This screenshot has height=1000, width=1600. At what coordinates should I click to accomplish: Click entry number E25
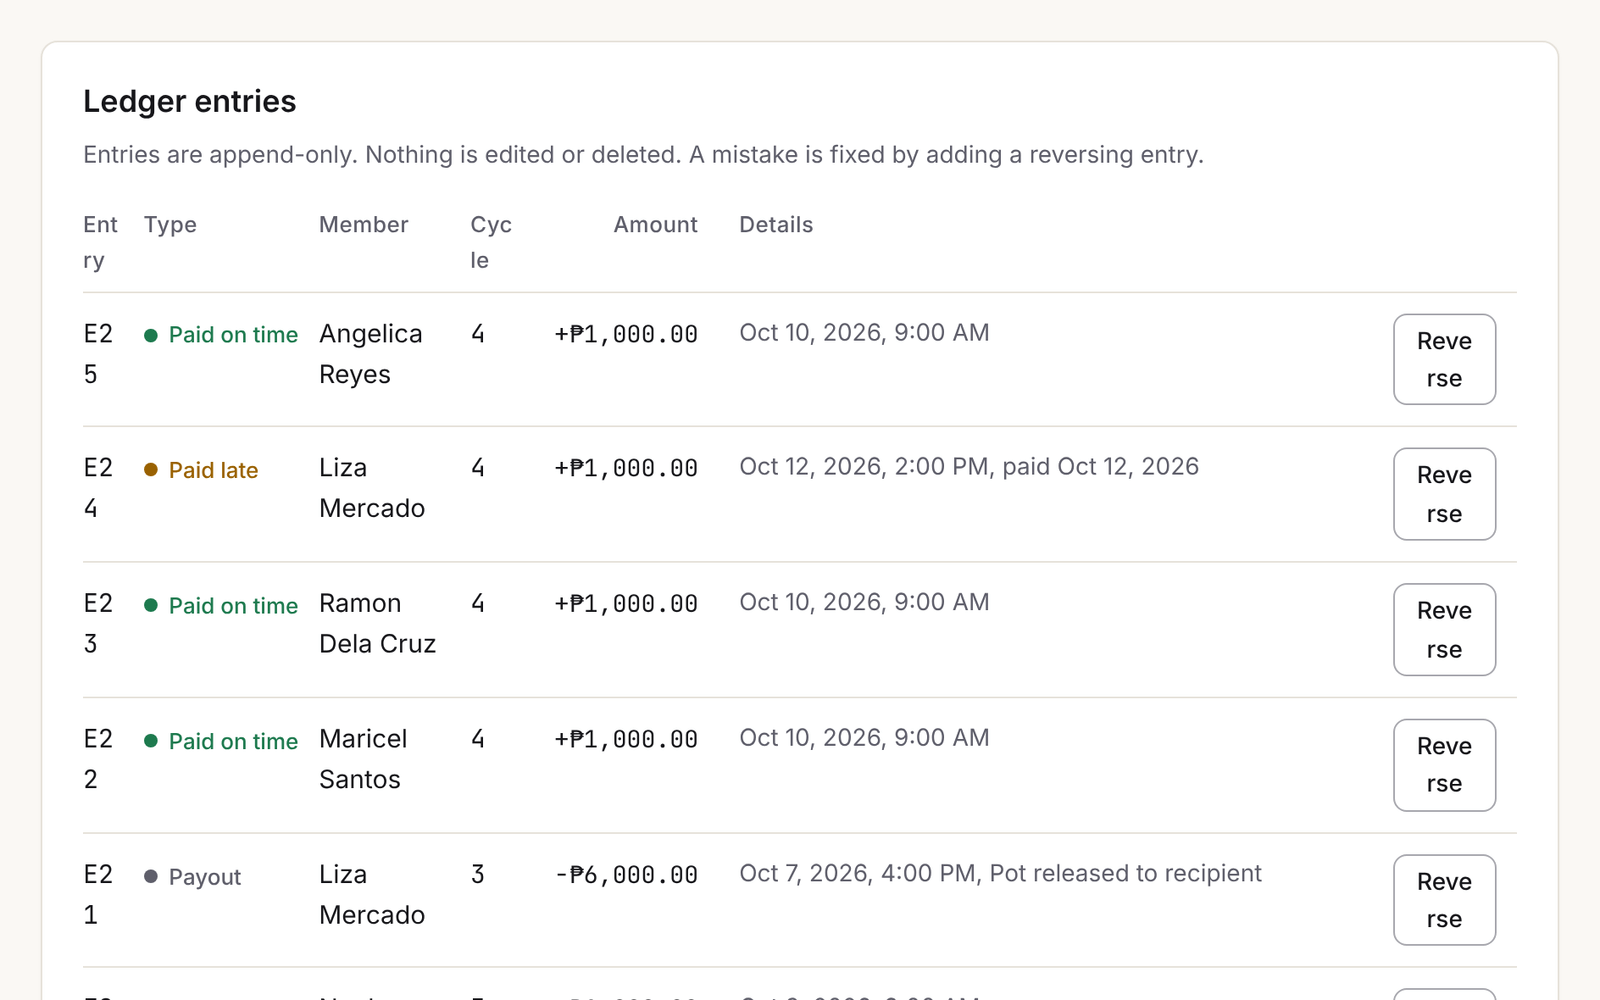point(98,354)
